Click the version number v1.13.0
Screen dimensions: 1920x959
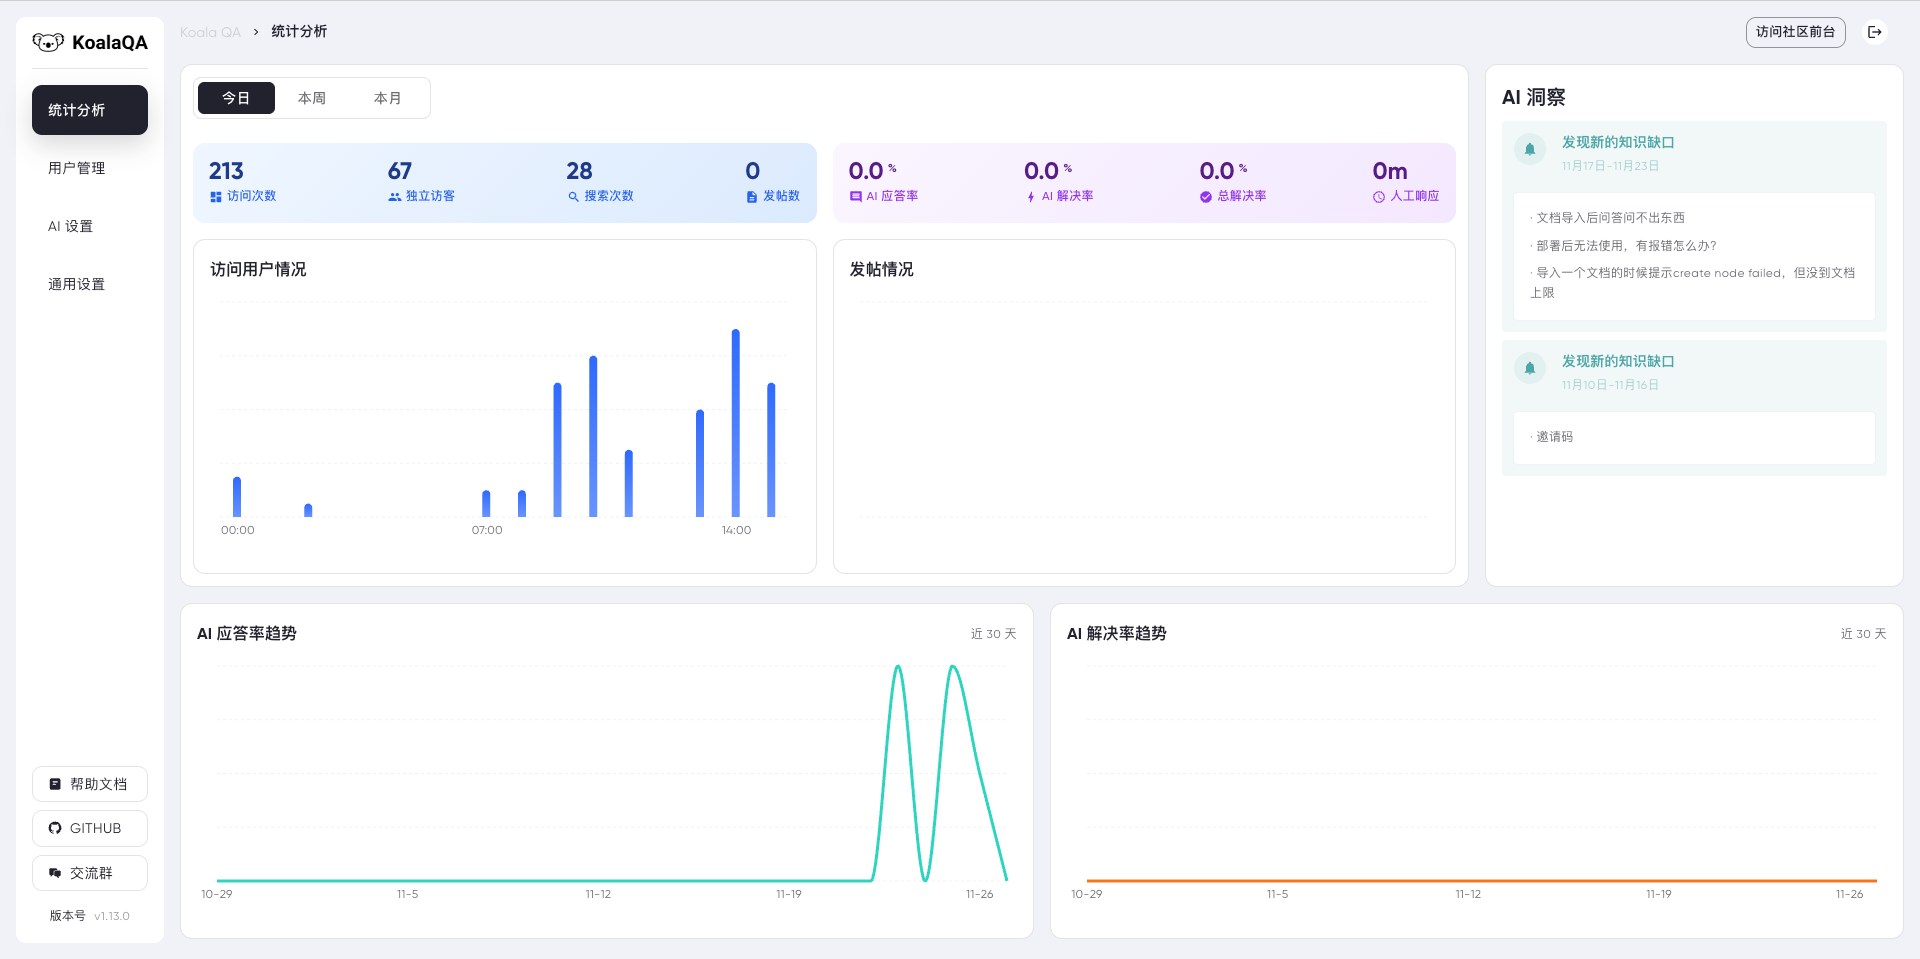point(112,916)
